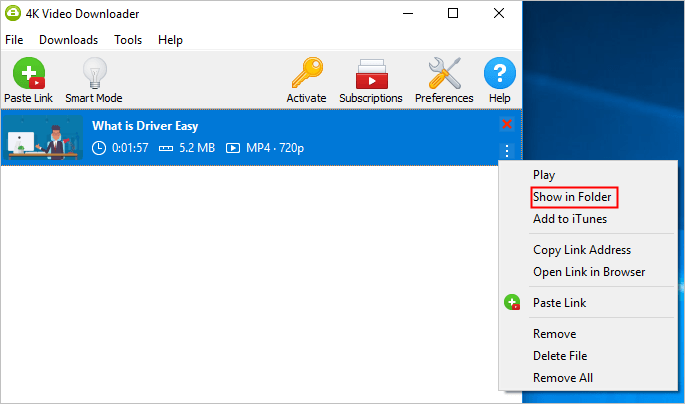This screenshot has height=404, width=685.
Task: Click the Paste Link toolbar icon
Action: [x=29, y=73]
